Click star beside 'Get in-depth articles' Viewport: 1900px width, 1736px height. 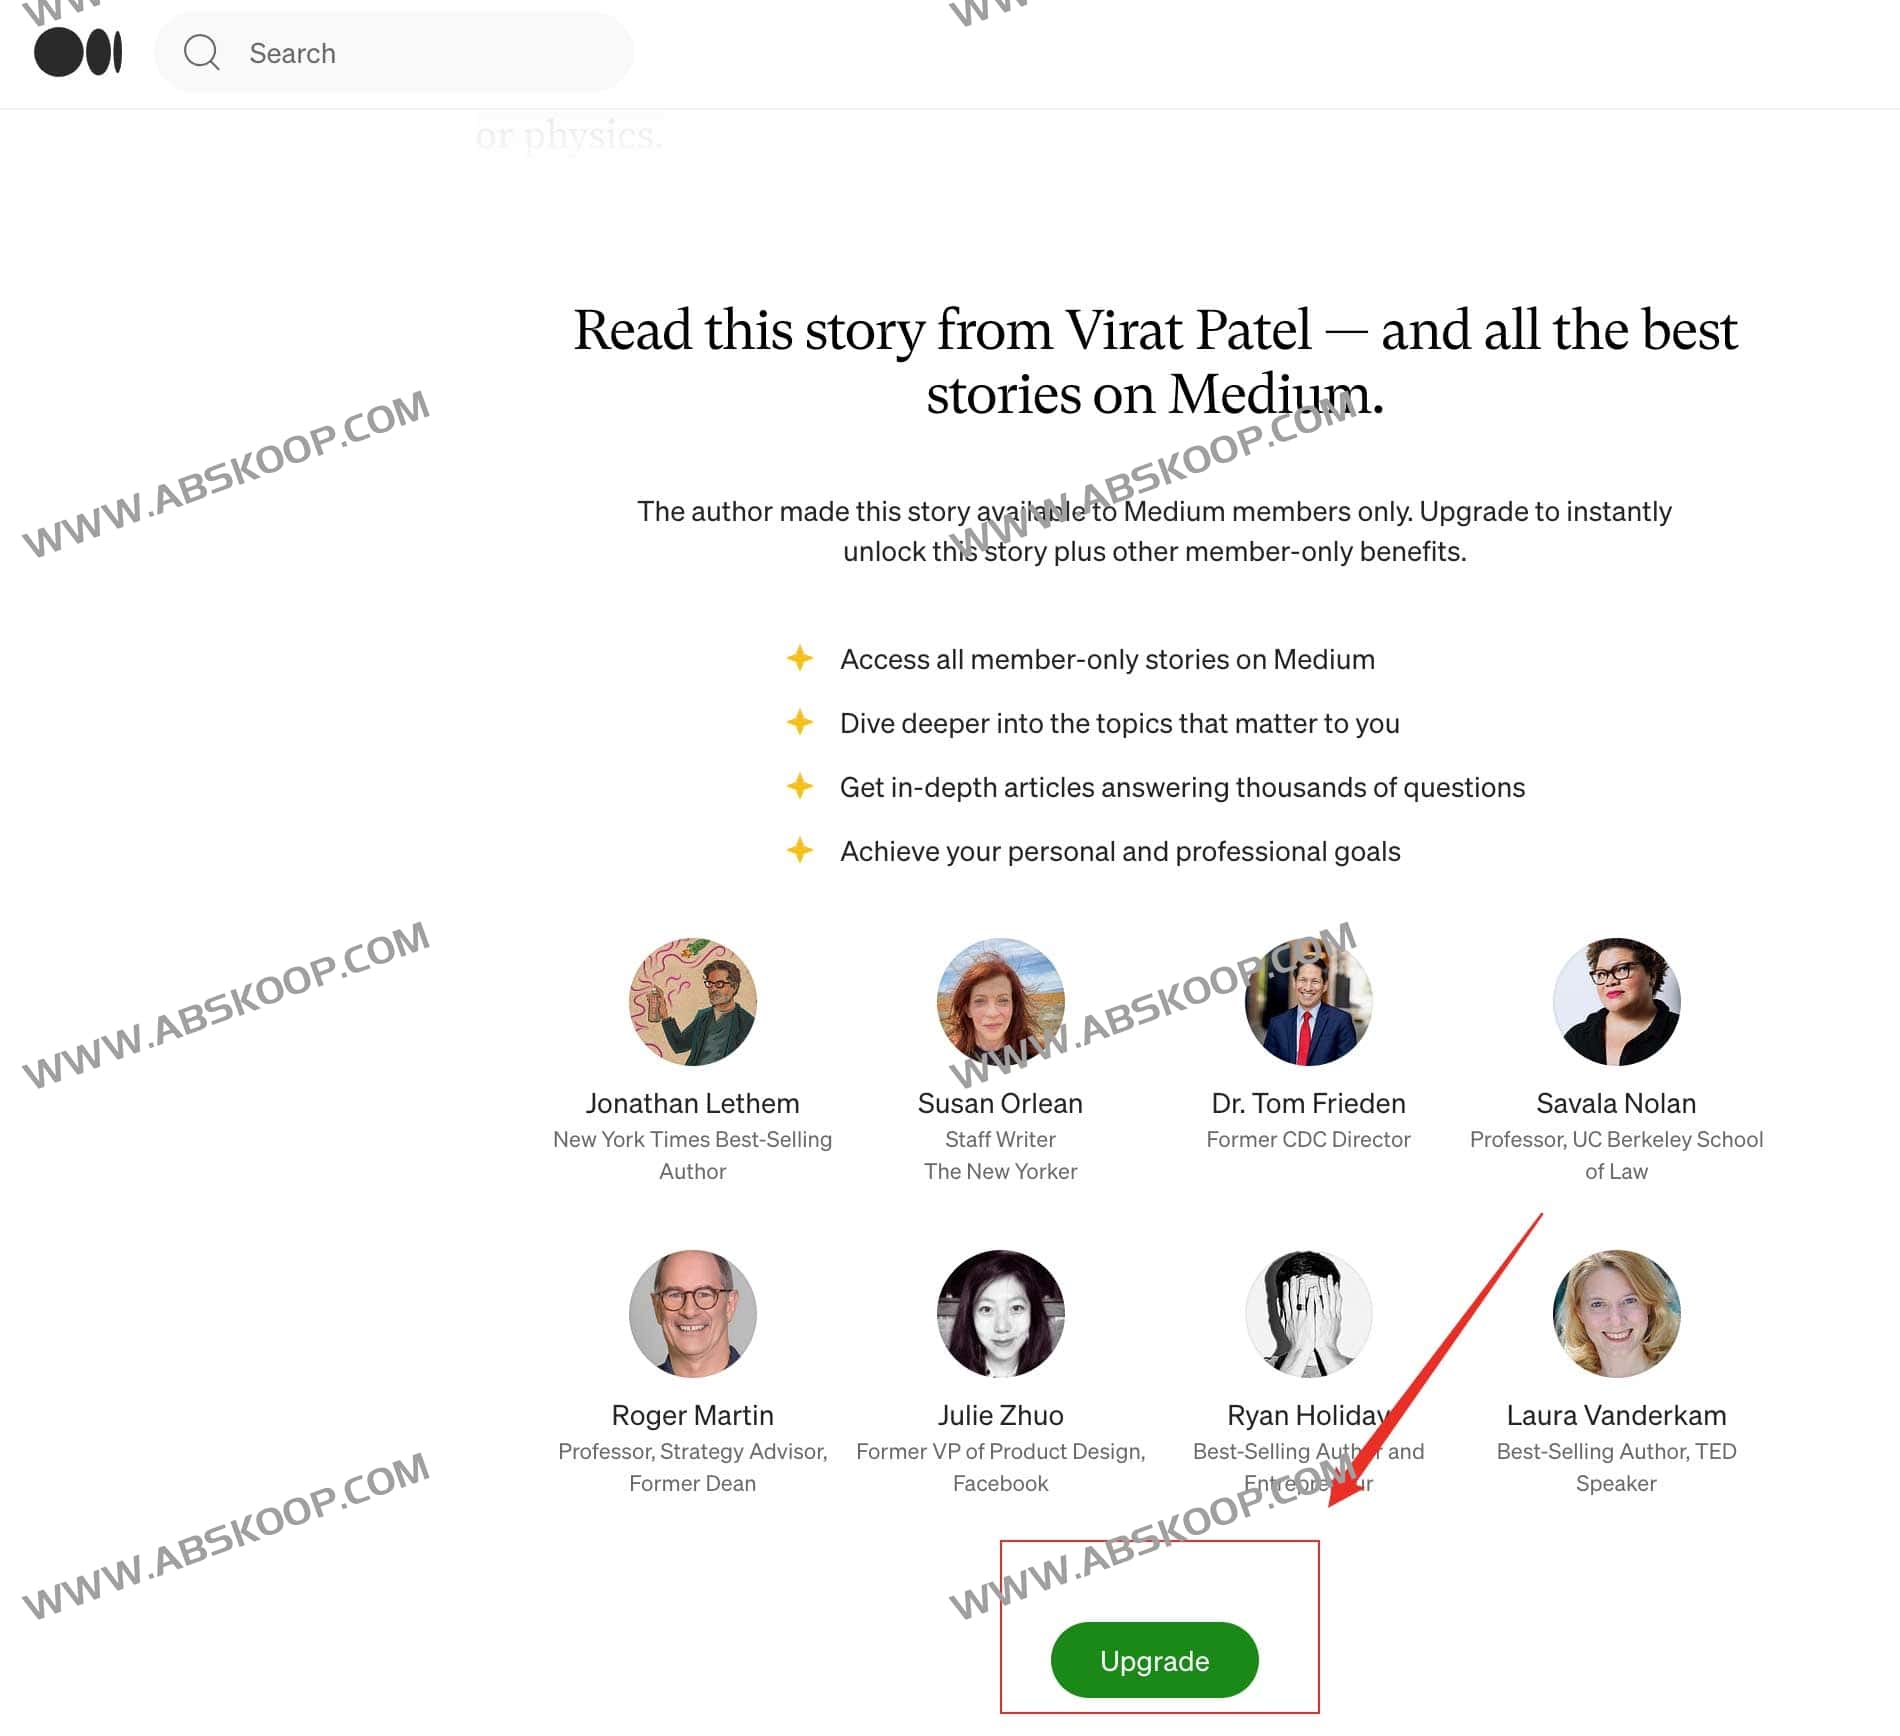tap(799, 786)
